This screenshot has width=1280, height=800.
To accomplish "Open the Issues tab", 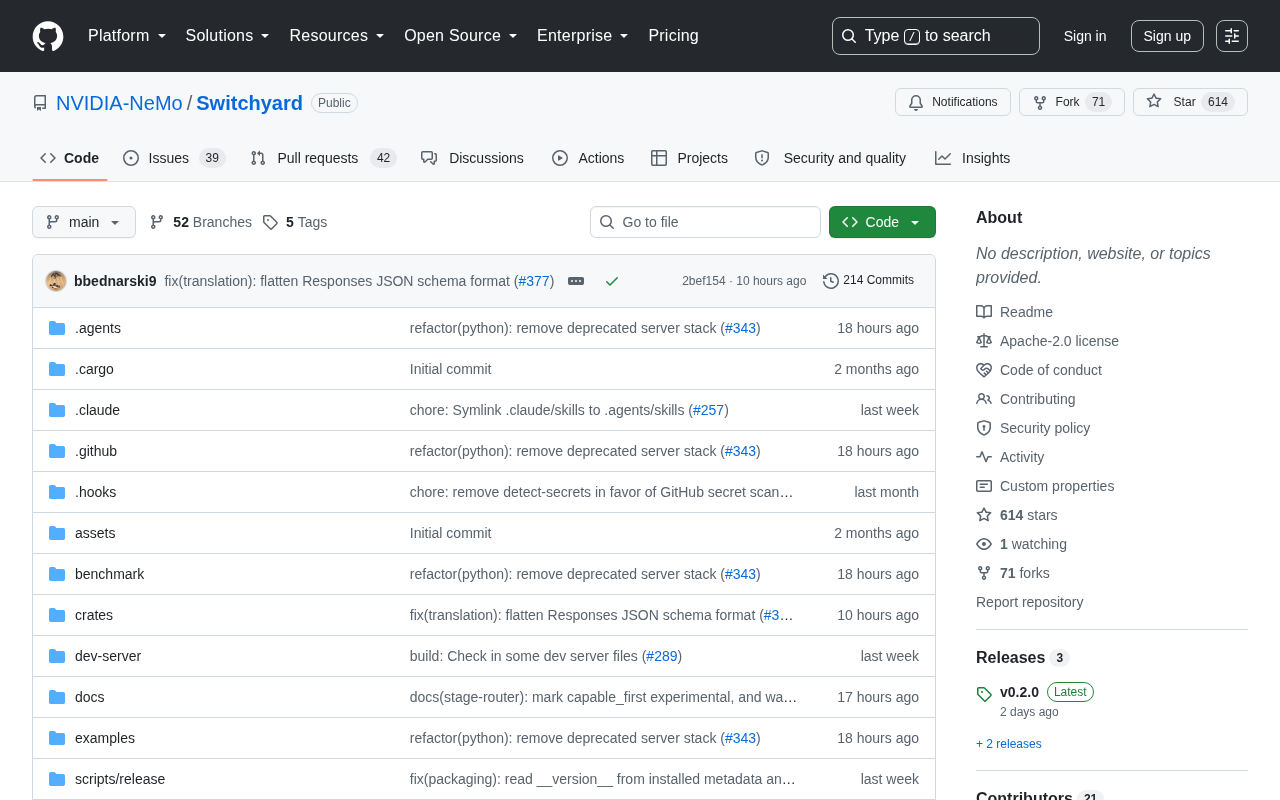I will (174, 158).
